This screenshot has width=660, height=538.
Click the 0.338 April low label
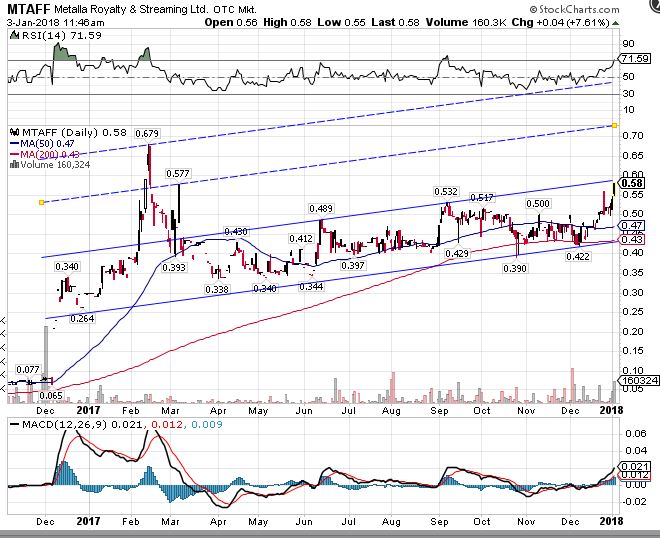point(217,289)
